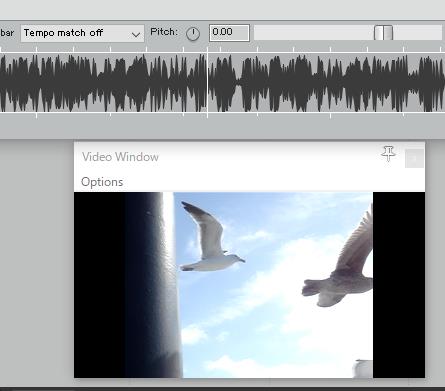445x391 pixels.
Task: Pin the Video Window
Action: pyautogui.click(x=388, y=154)
